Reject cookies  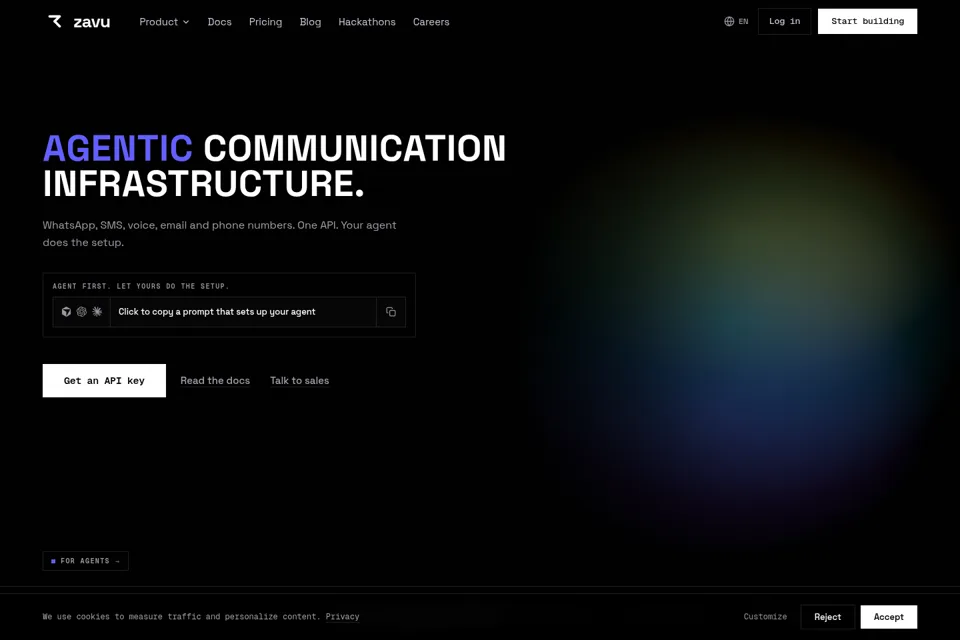[x=827, y=617]
